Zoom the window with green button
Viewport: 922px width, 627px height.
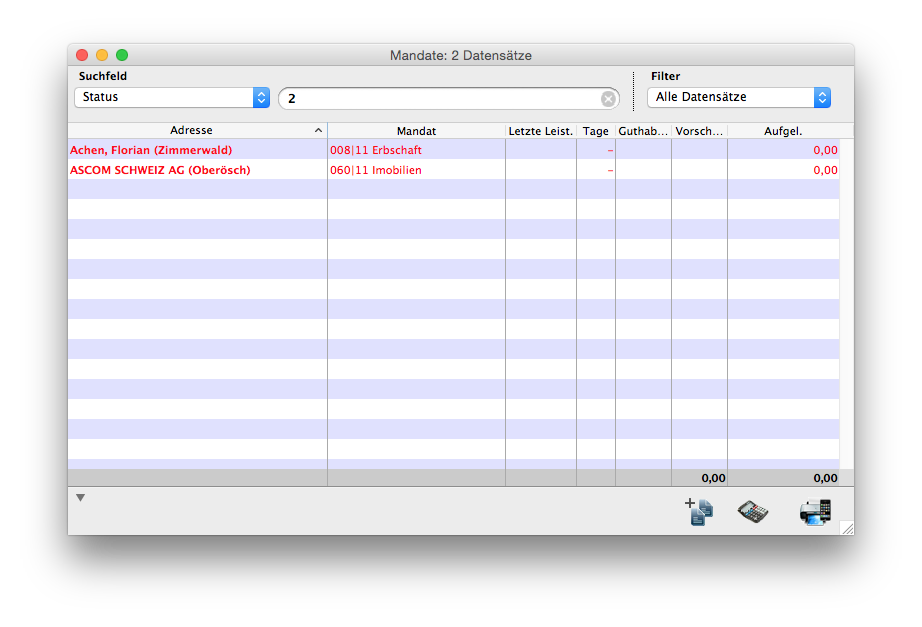coord(122,55)
